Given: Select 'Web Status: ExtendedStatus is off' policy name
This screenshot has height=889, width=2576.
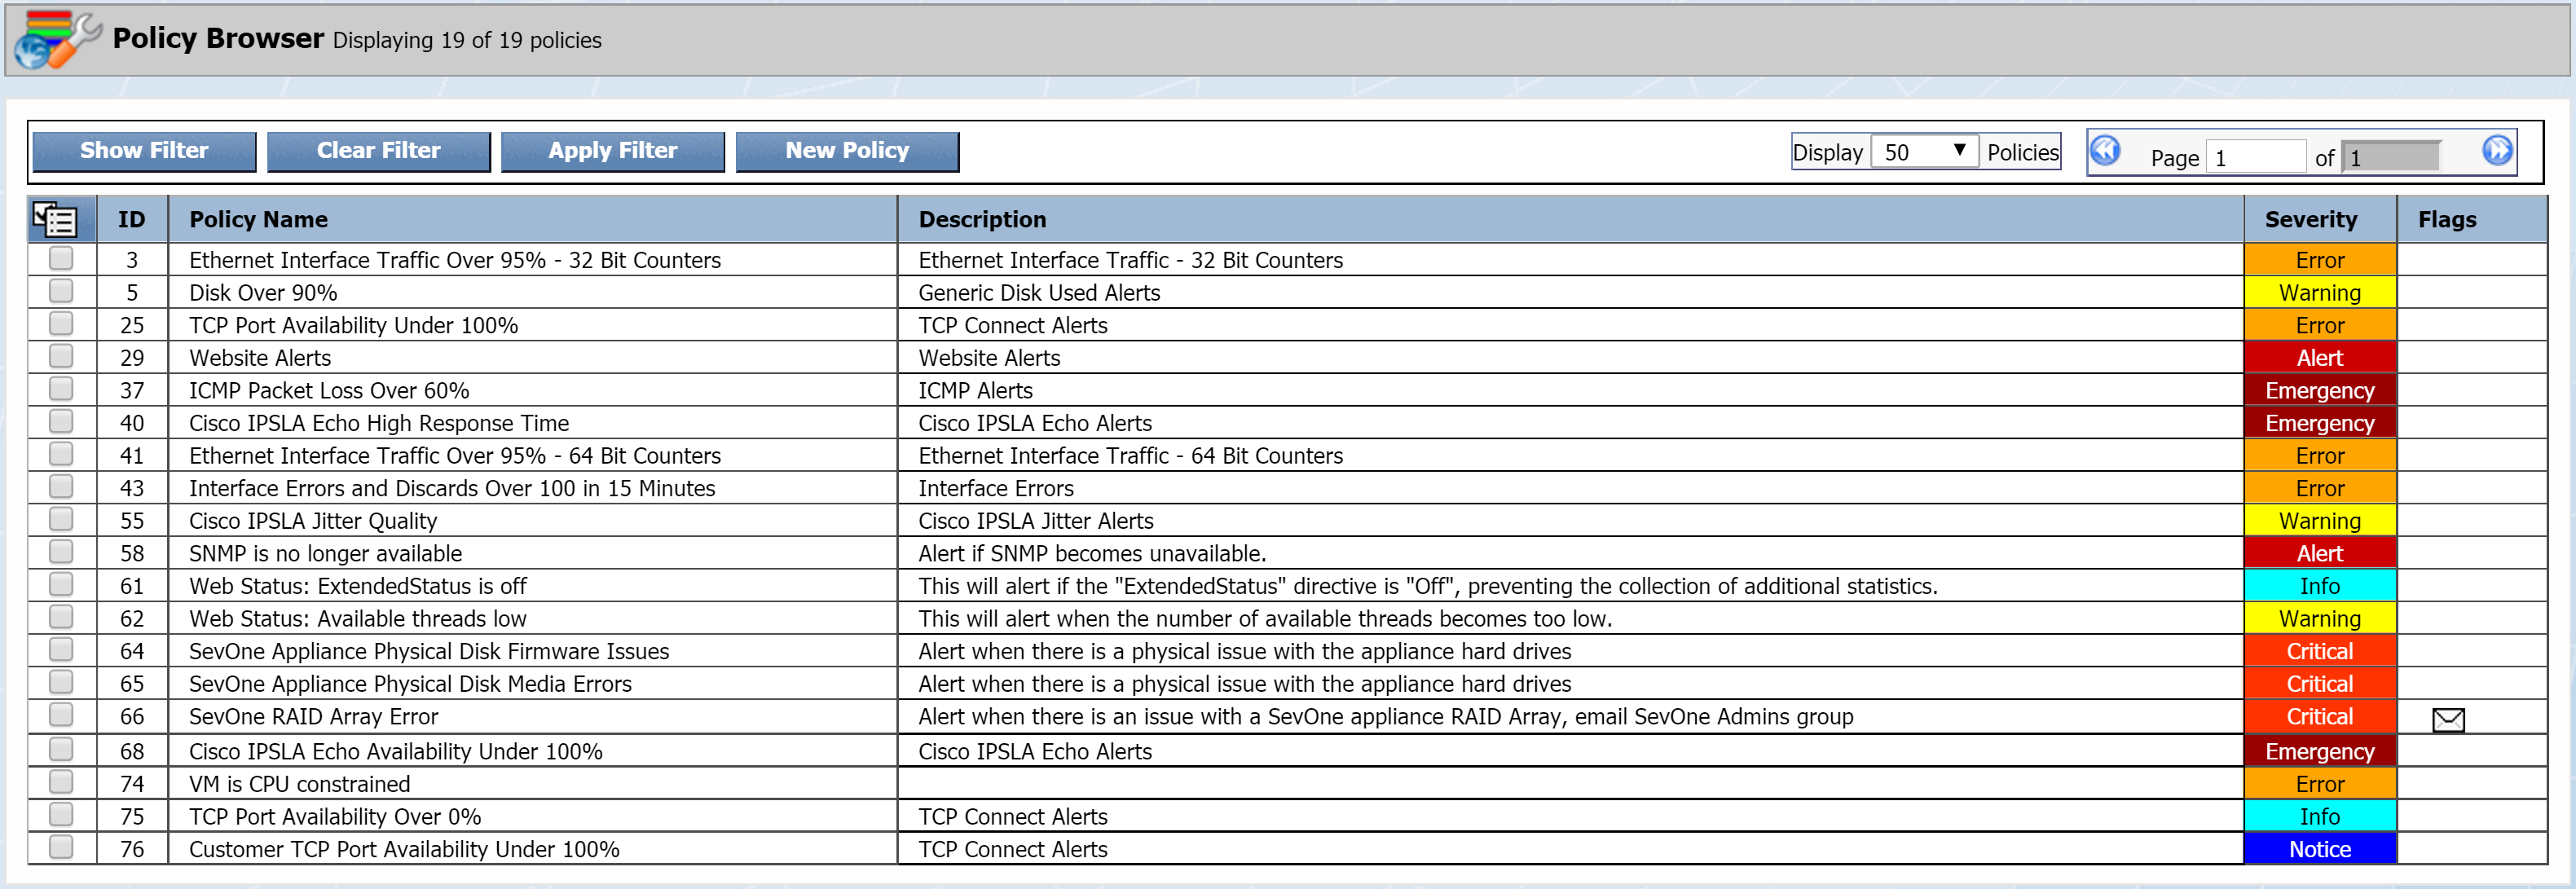Looking at the screenshot, I should (357, 586).
